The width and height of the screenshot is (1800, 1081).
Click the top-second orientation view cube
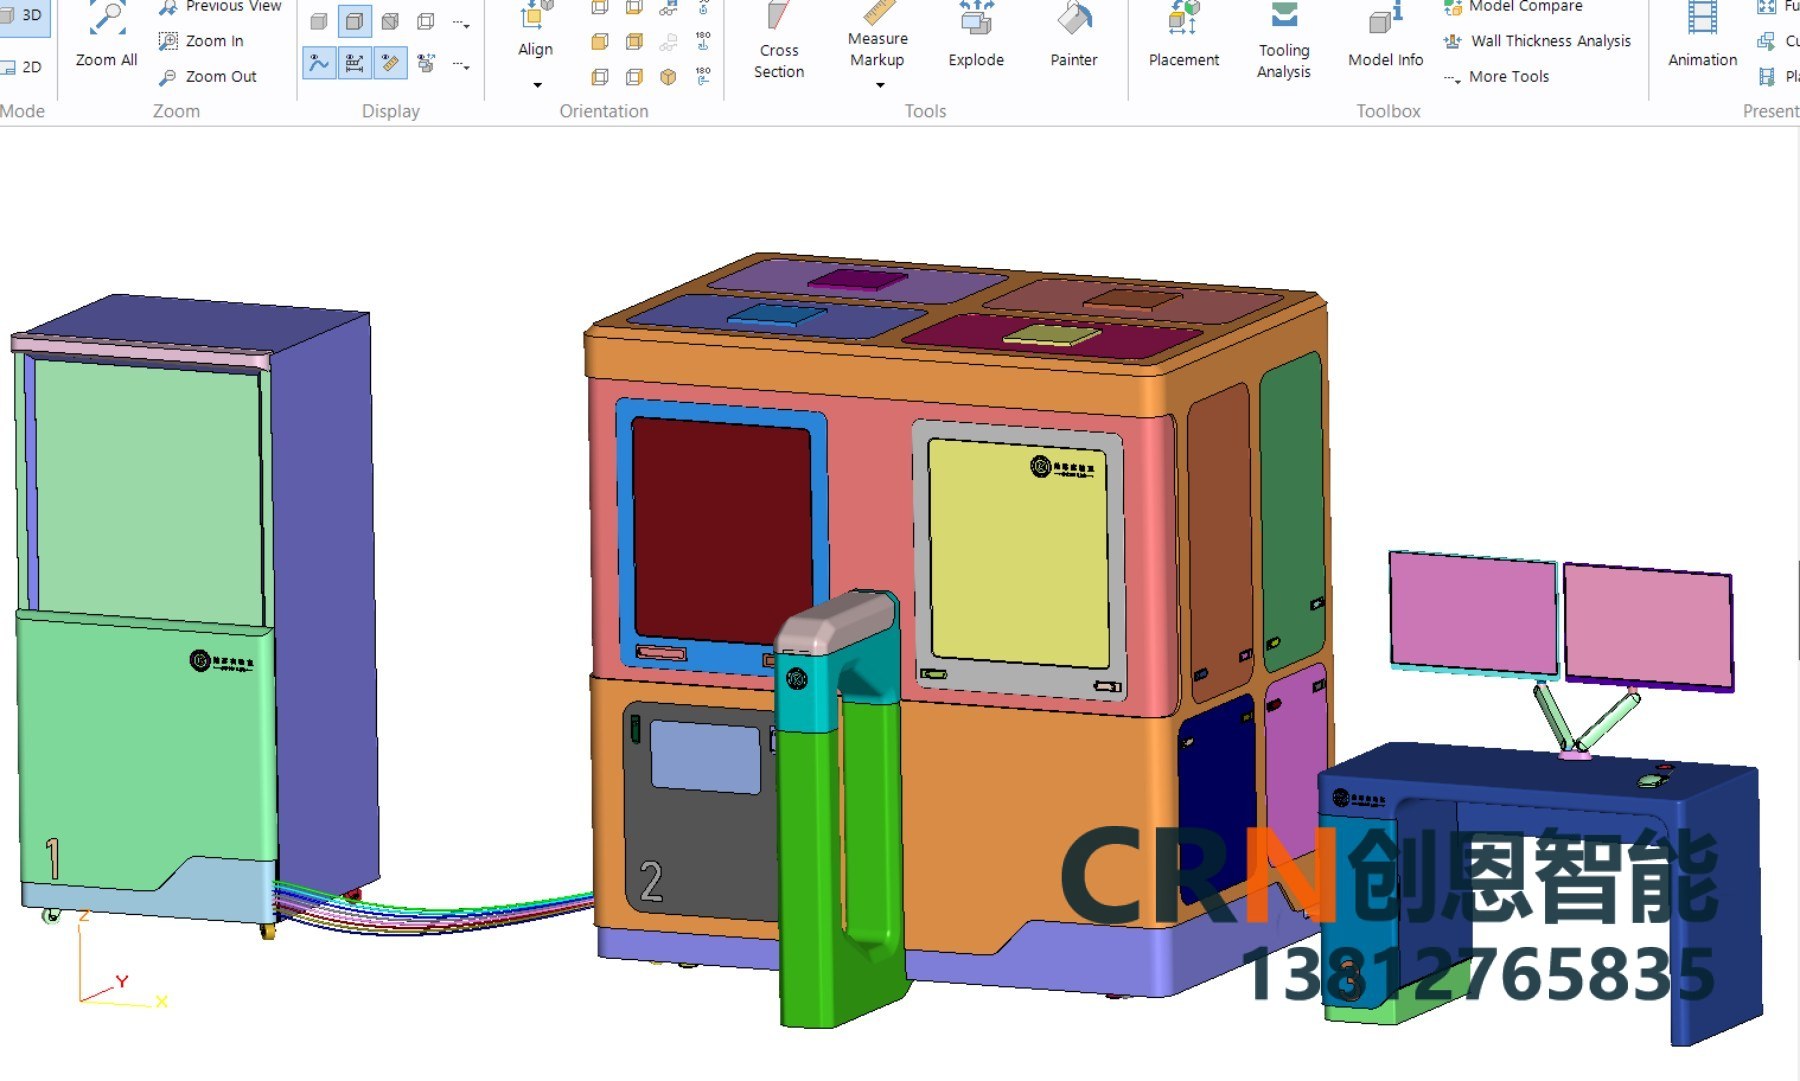click(x=634, y=8)
